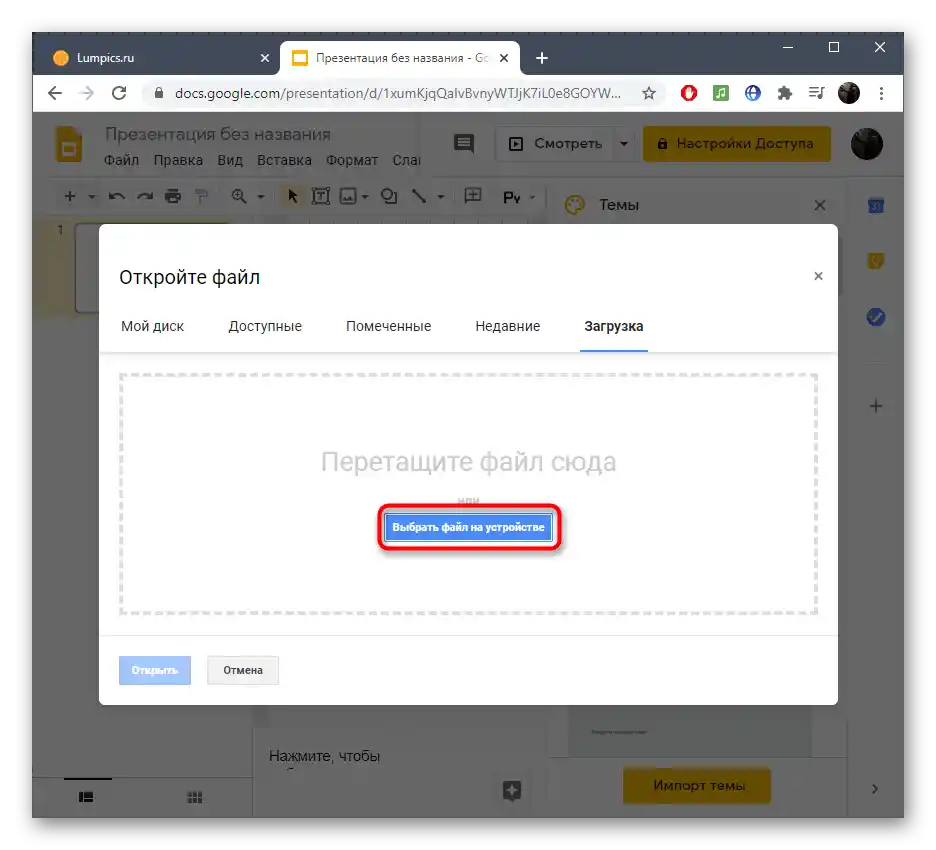
Task: Bookmark this page with the star icon
Action: [x=649, y=93]
